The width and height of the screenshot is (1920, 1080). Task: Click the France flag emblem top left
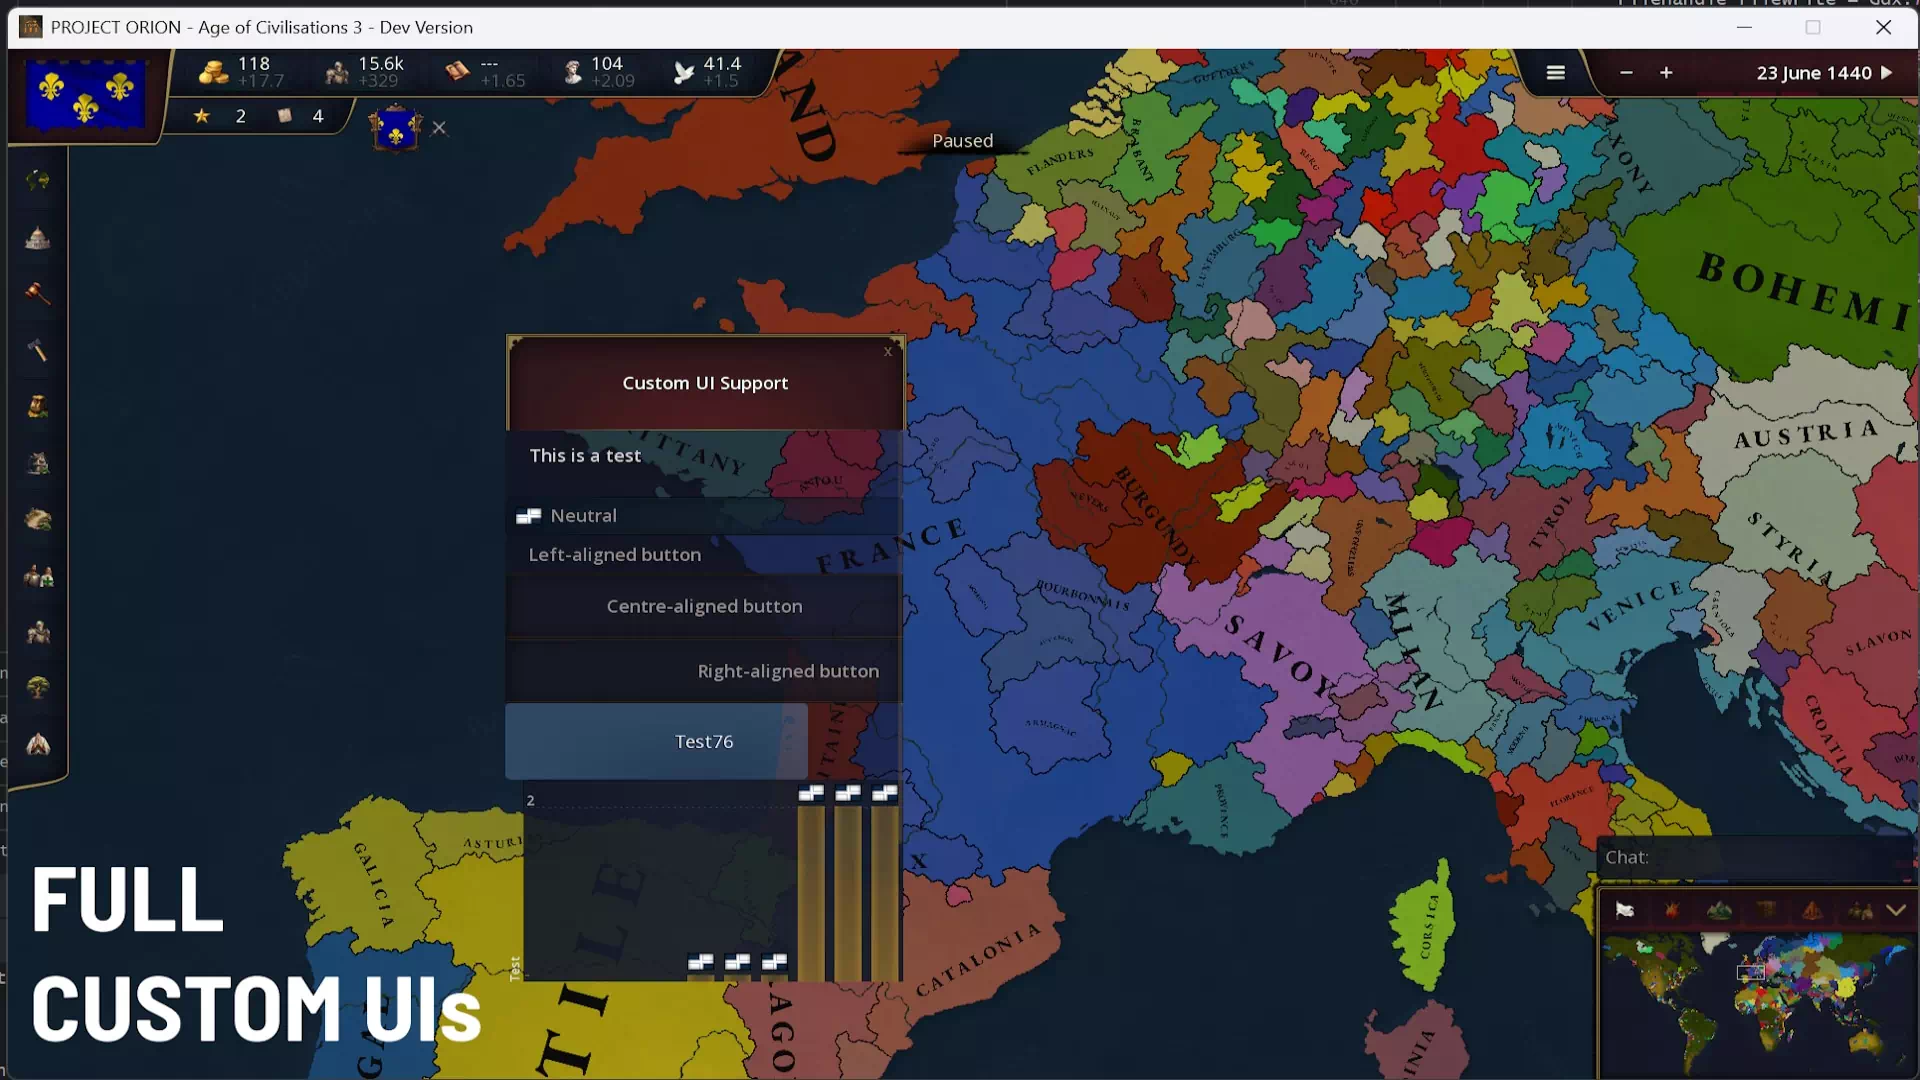click(85, 96)
